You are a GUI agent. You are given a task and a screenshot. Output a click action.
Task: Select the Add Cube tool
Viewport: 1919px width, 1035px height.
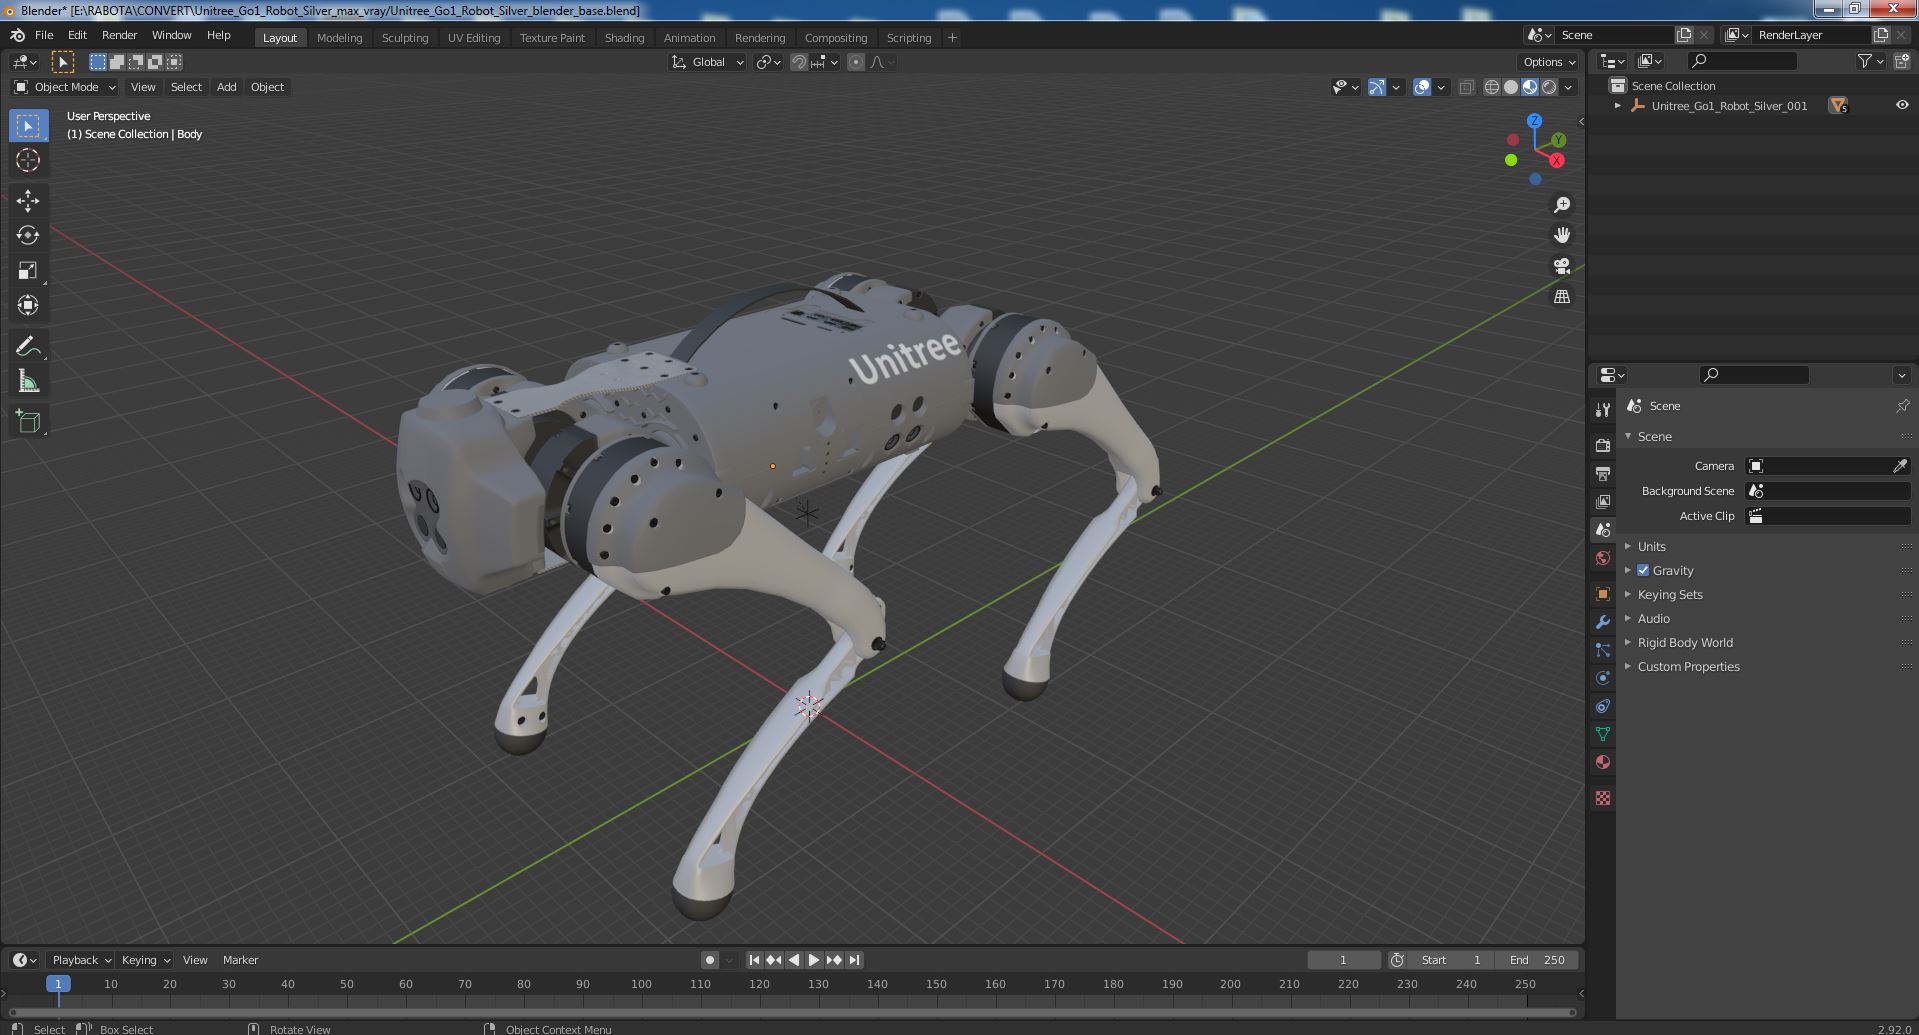(28, 422)
